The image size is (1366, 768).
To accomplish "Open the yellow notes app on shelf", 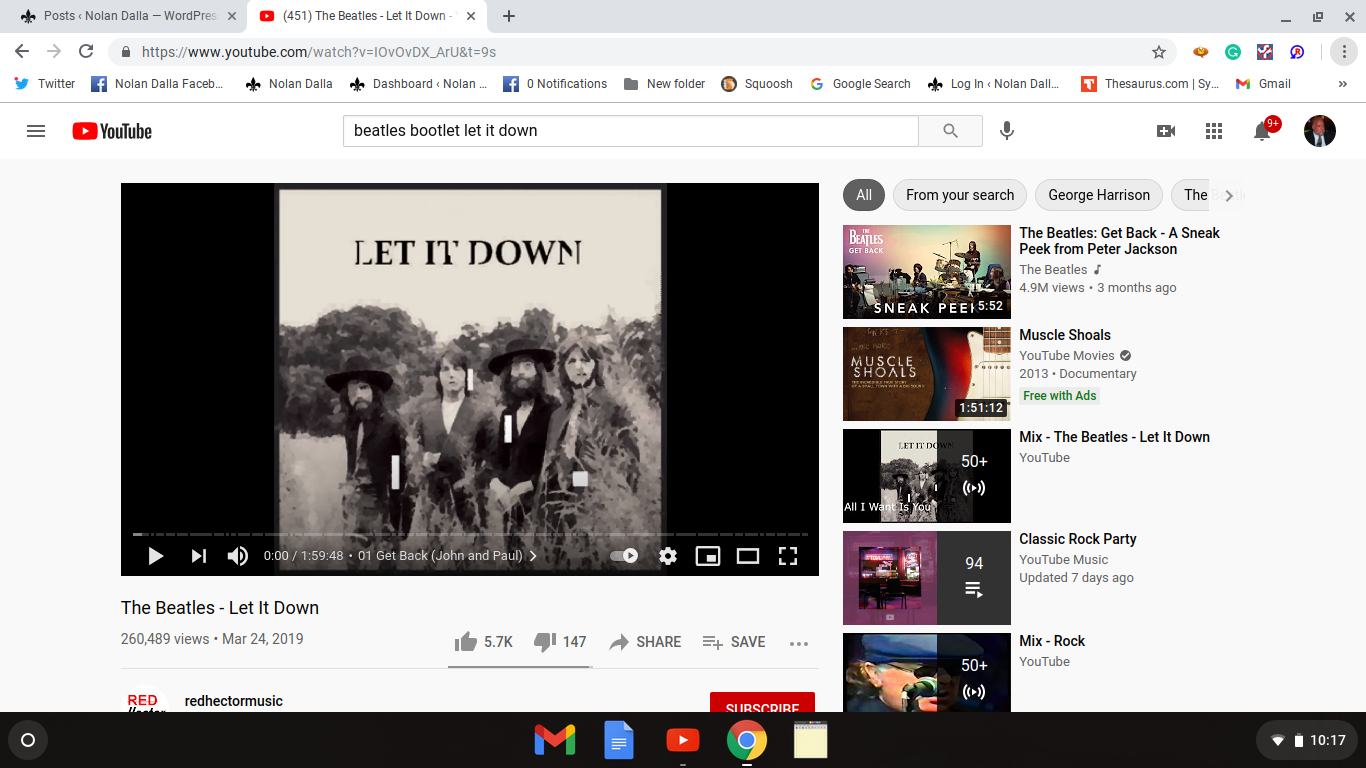I will 810,740.
